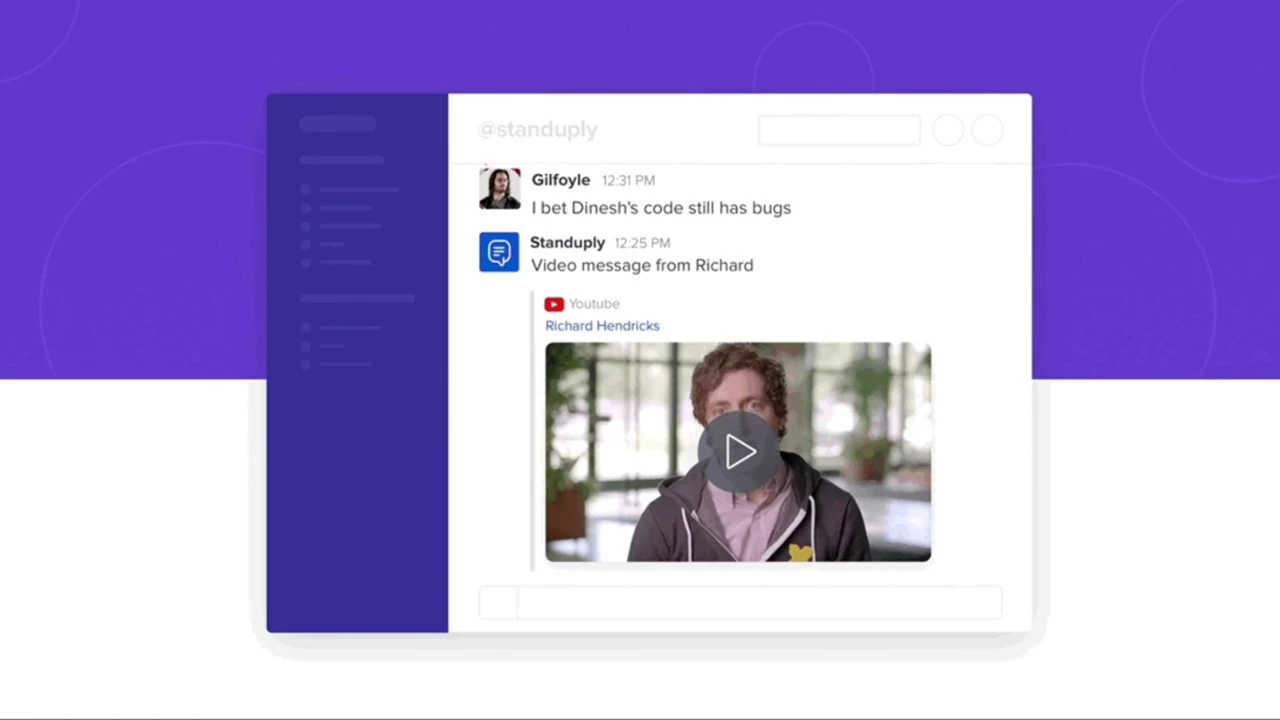
Task: Select 'I bet Dinesh's code still has bugs' message
Action: tap(661, 208)
